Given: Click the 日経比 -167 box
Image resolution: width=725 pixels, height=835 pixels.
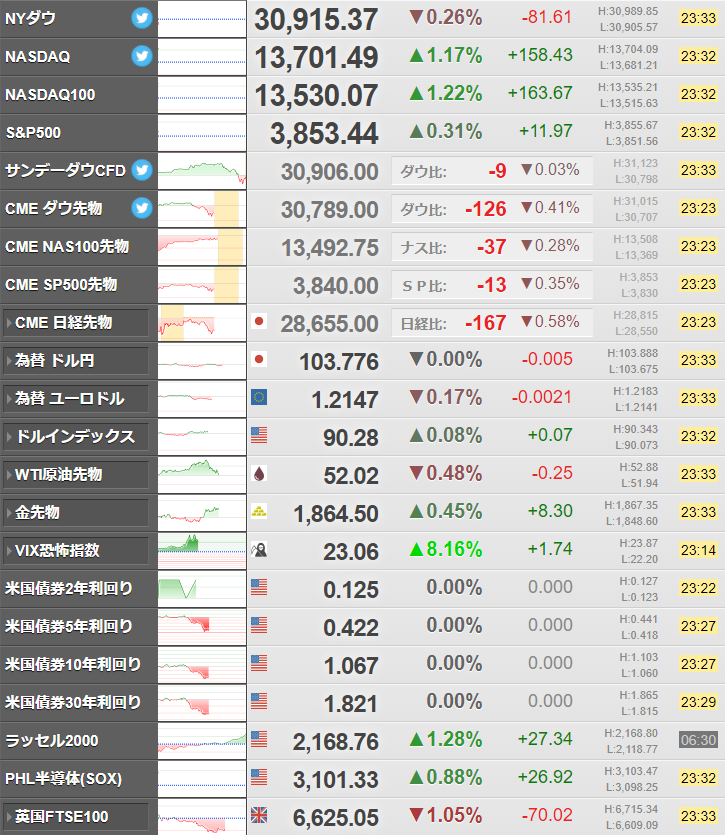Looking at the screenshot, I should [x=492, y=323].
